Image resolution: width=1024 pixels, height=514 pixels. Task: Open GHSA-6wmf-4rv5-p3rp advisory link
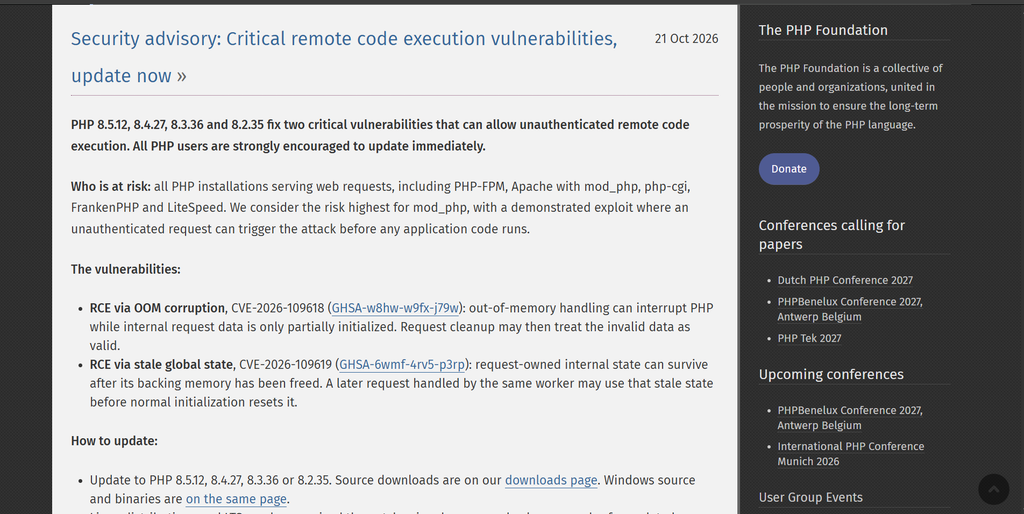click(x=402, y=365)
